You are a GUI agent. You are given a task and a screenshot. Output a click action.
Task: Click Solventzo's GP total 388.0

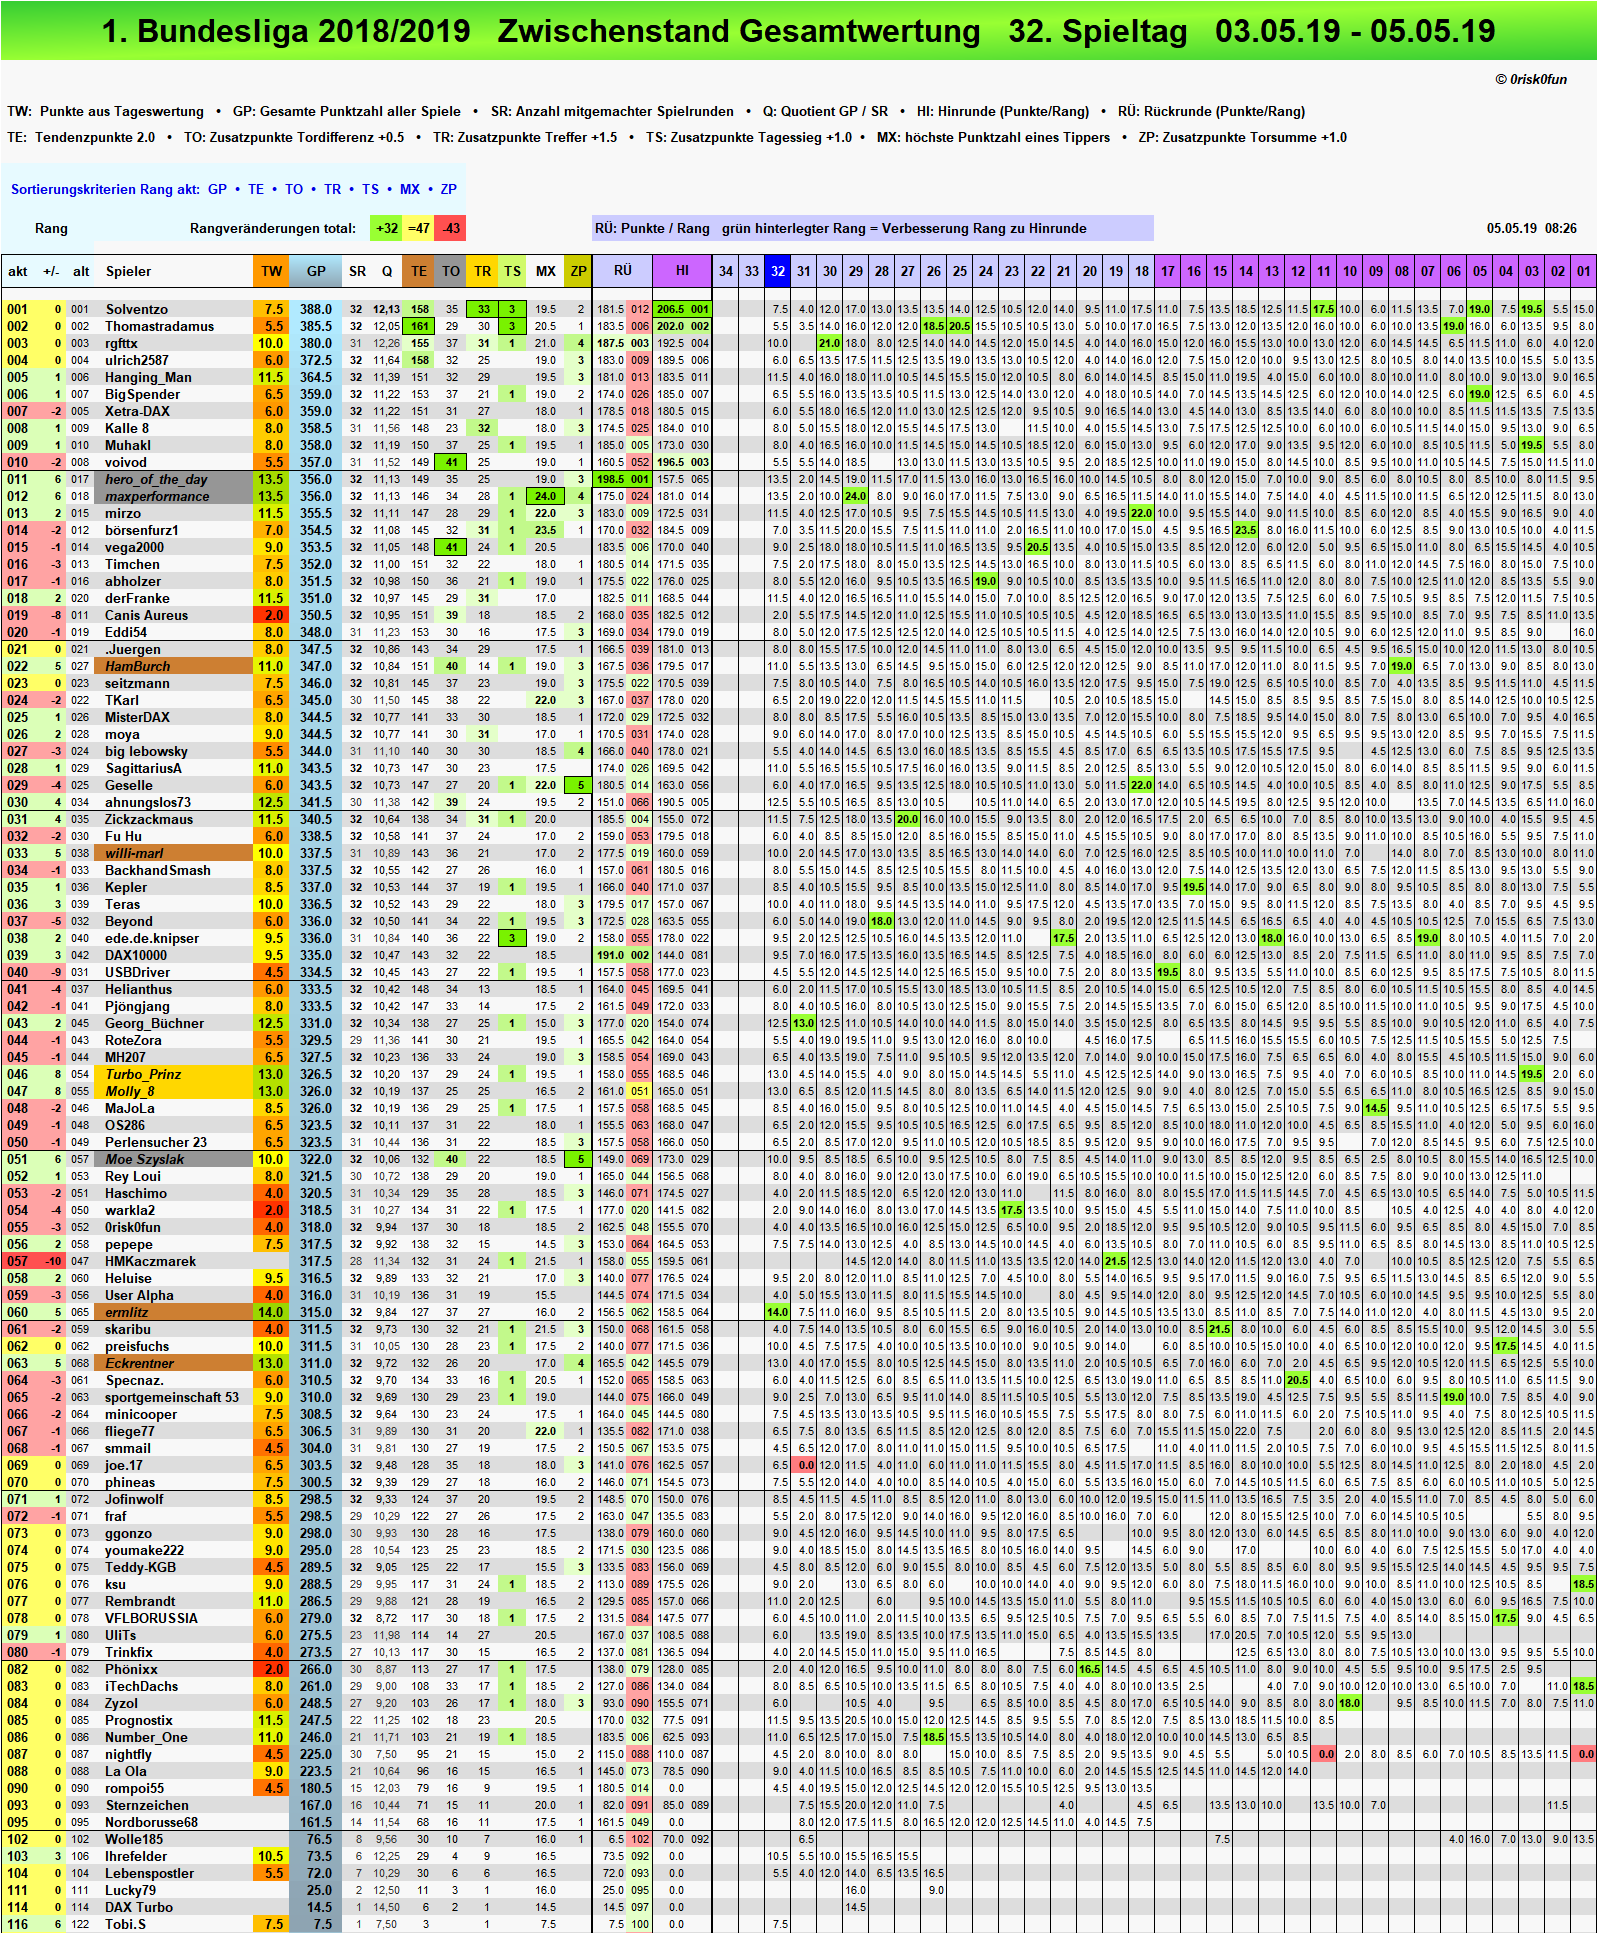tap(316, 309)
